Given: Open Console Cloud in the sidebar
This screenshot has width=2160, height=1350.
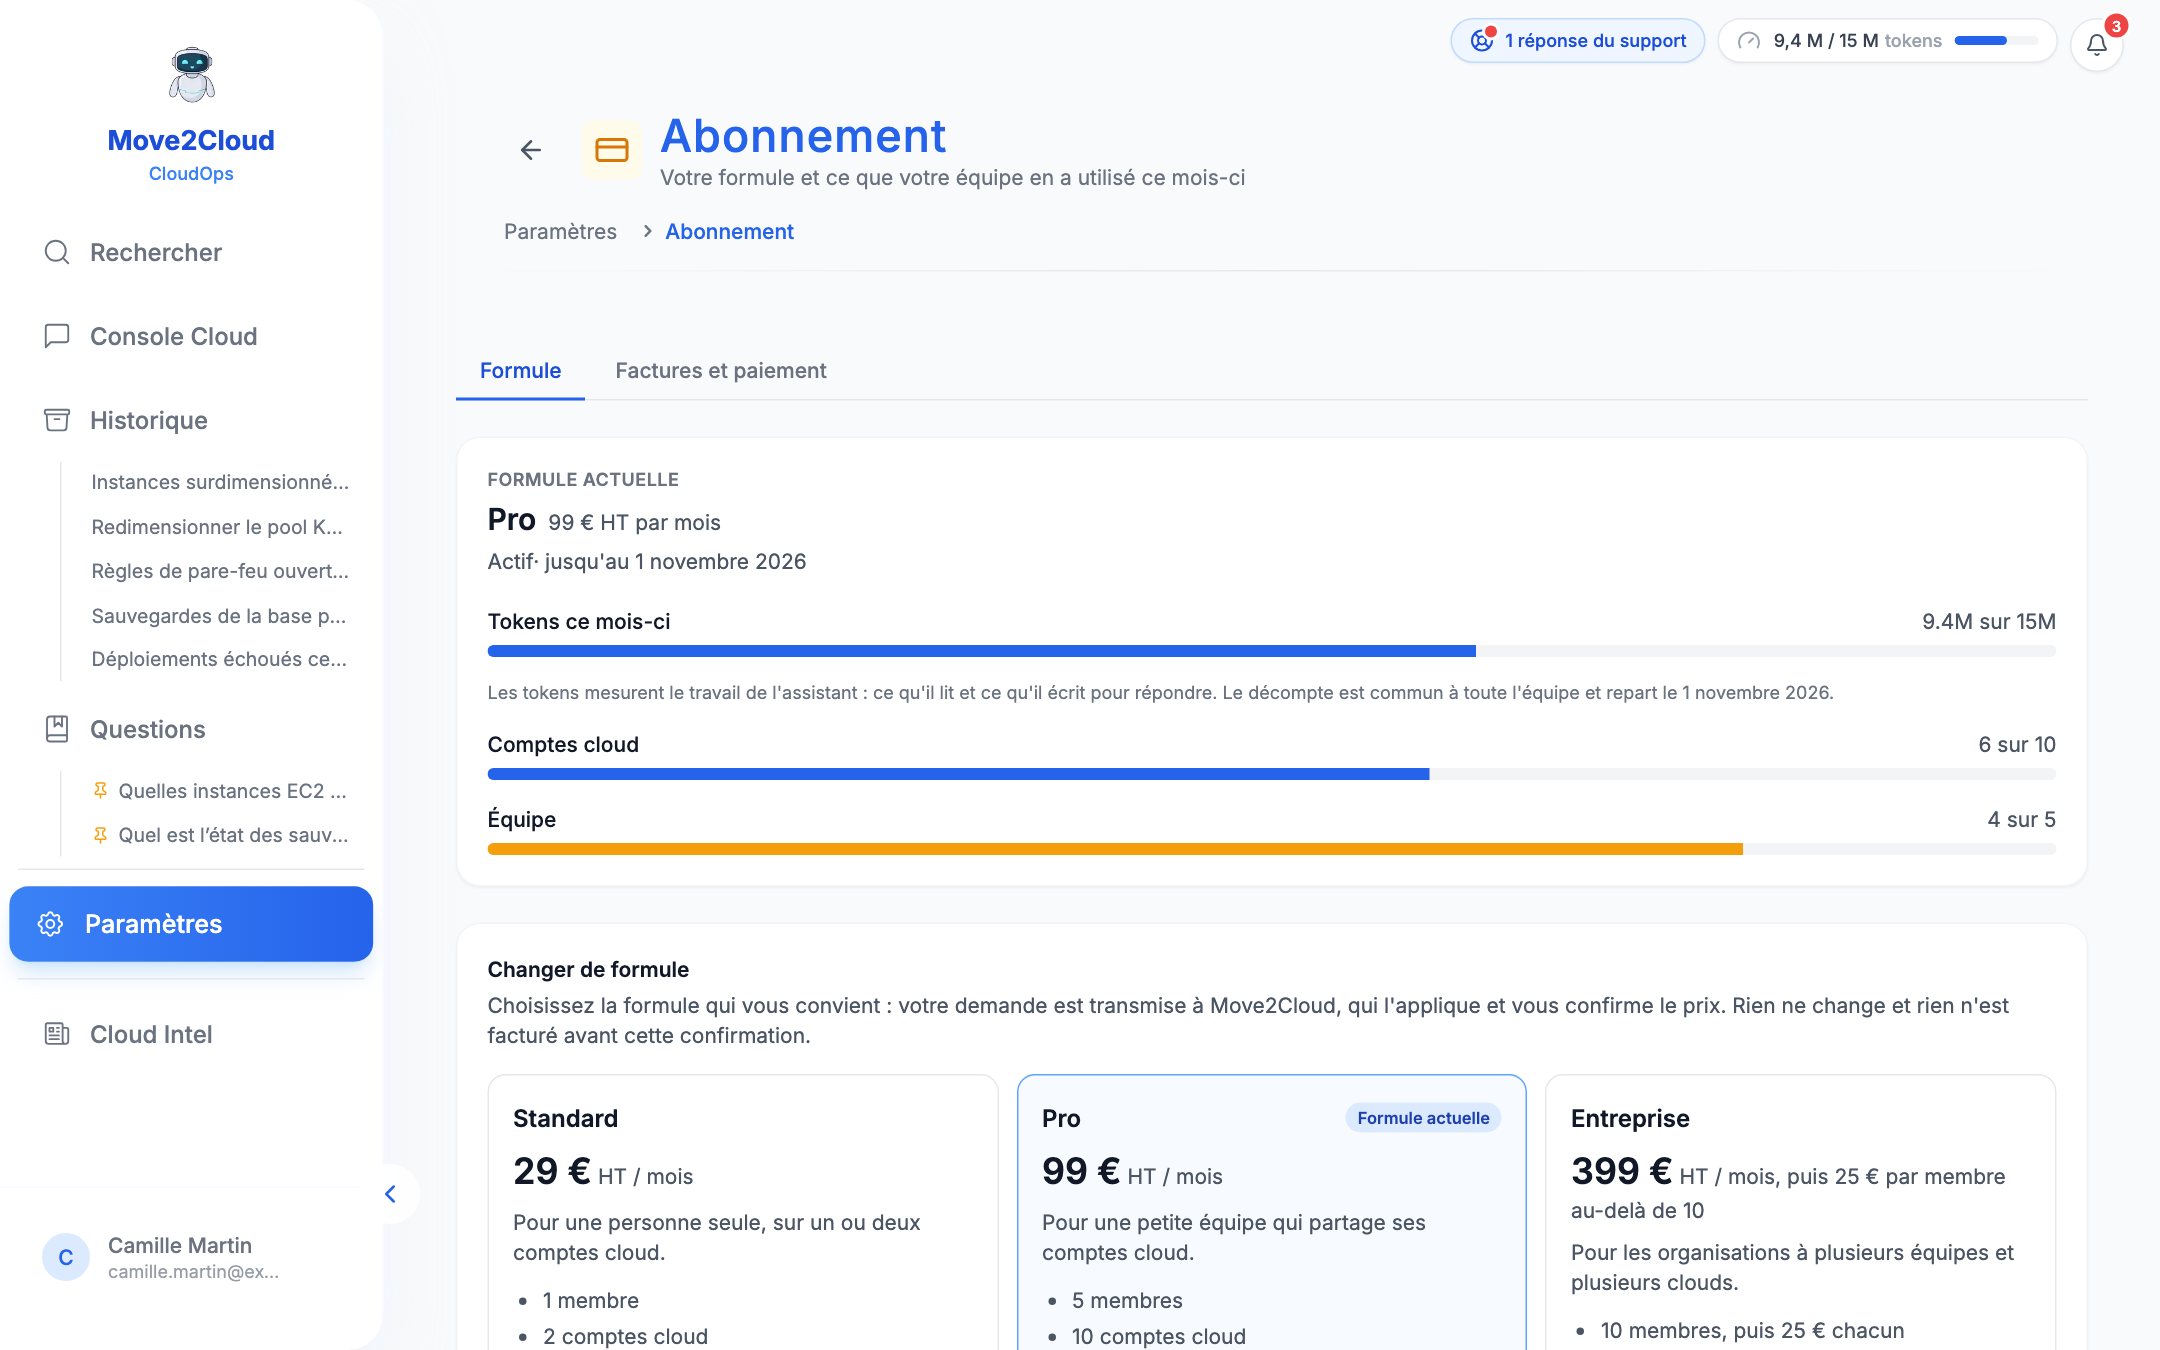Looking at the screenshot, I should 191,336.
